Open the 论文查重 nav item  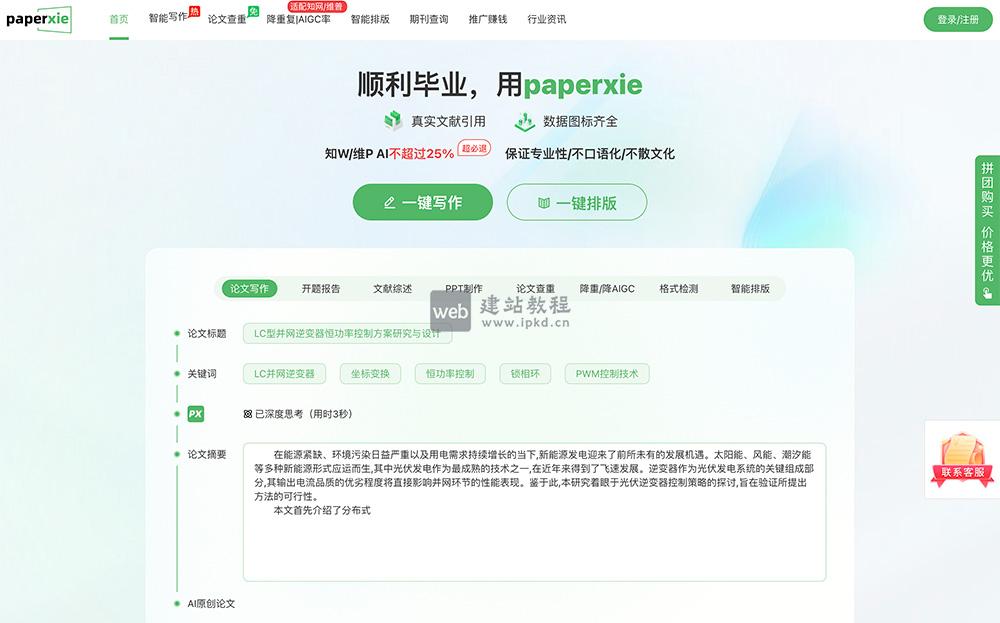click(x=227, y=19)
